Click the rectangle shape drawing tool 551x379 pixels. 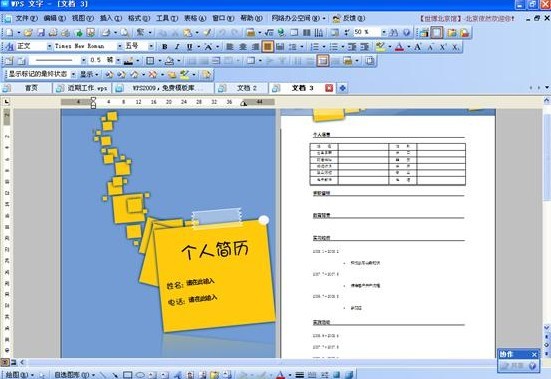[x=128, y=375]
